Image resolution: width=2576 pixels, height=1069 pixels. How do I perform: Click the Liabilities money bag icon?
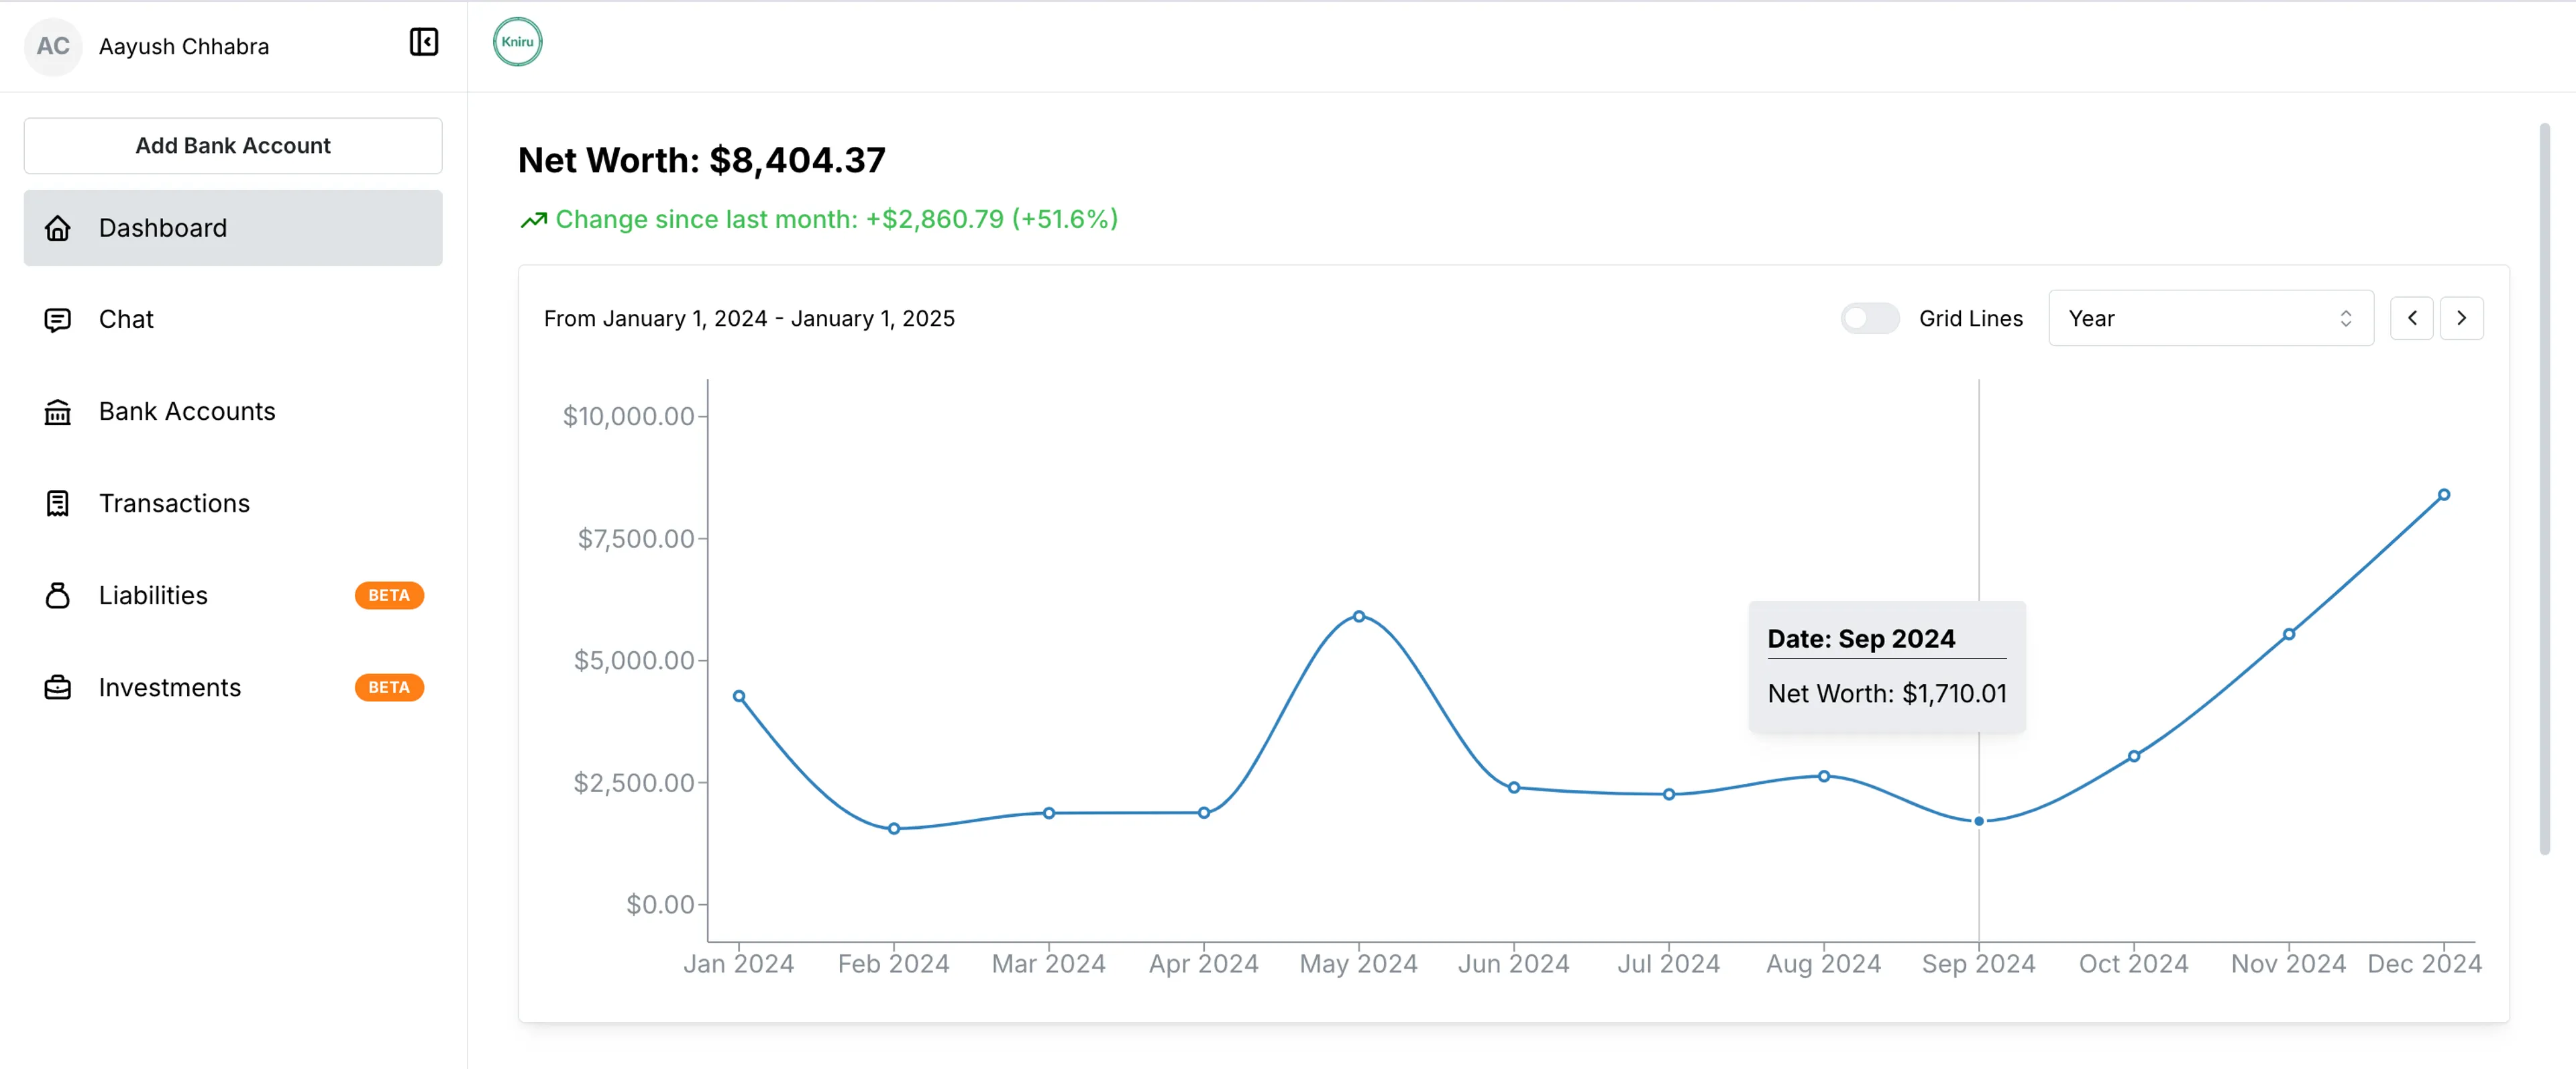pyautogui.click(x=58, y=596)
